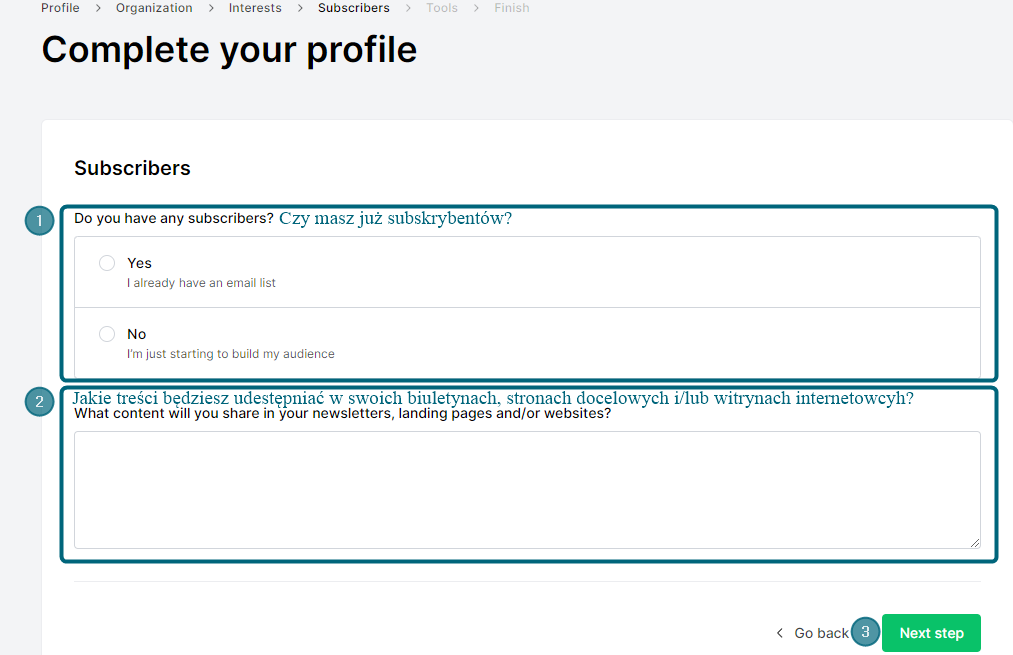Open the Tools breadcrumb step

tap(442, 8)
